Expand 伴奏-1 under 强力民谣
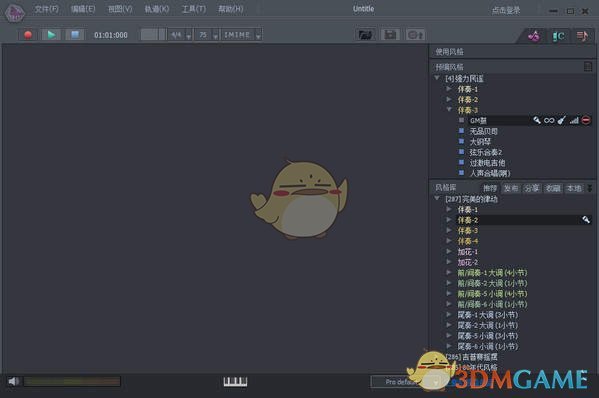 coord(449,89)
